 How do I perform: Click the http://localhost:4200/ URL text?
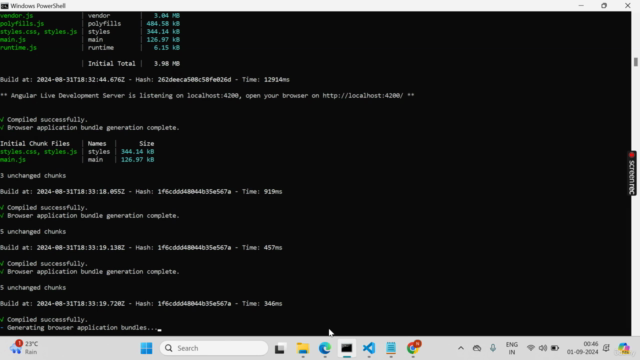click(362, 96)
